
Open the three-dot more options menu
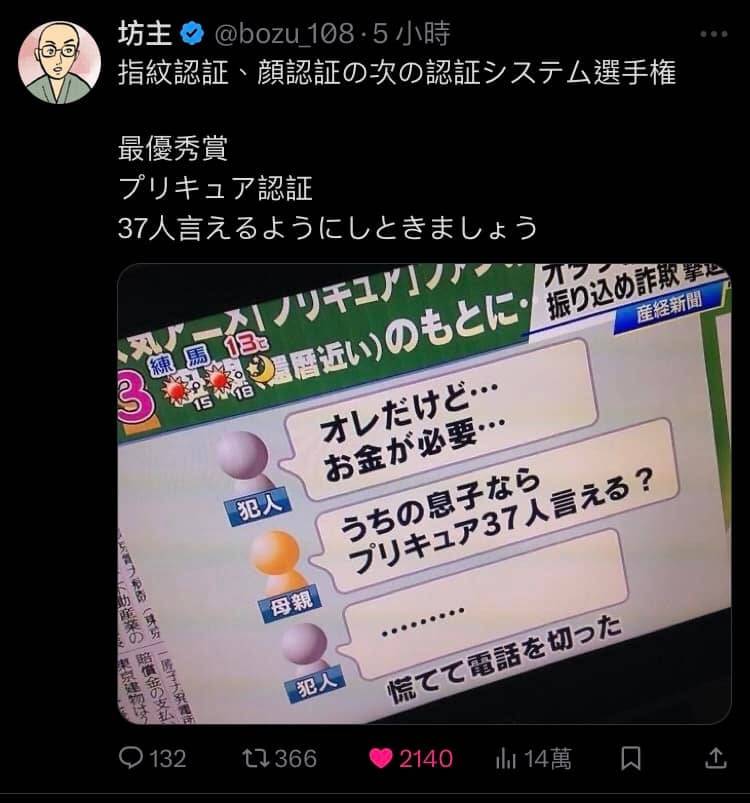713,34
